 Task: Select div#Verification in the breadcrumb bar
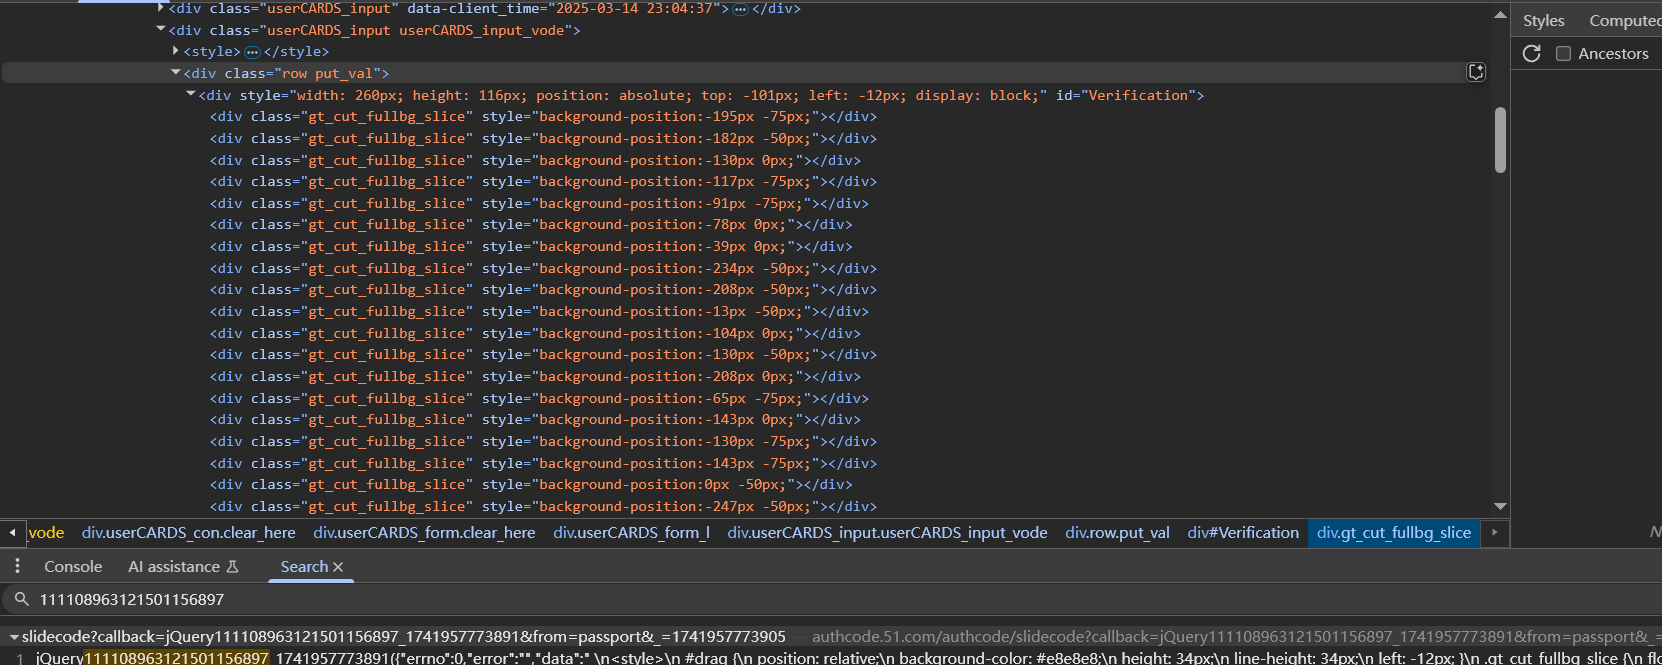[1243, 533]
